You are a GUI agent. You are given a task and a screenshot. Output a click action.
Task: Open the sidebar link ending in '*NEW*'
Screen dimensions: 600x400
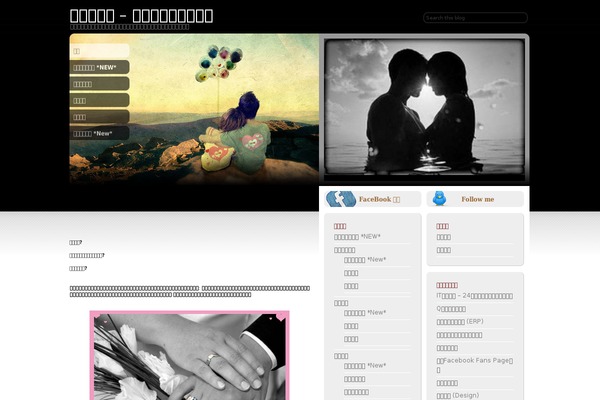coord(357,237)
